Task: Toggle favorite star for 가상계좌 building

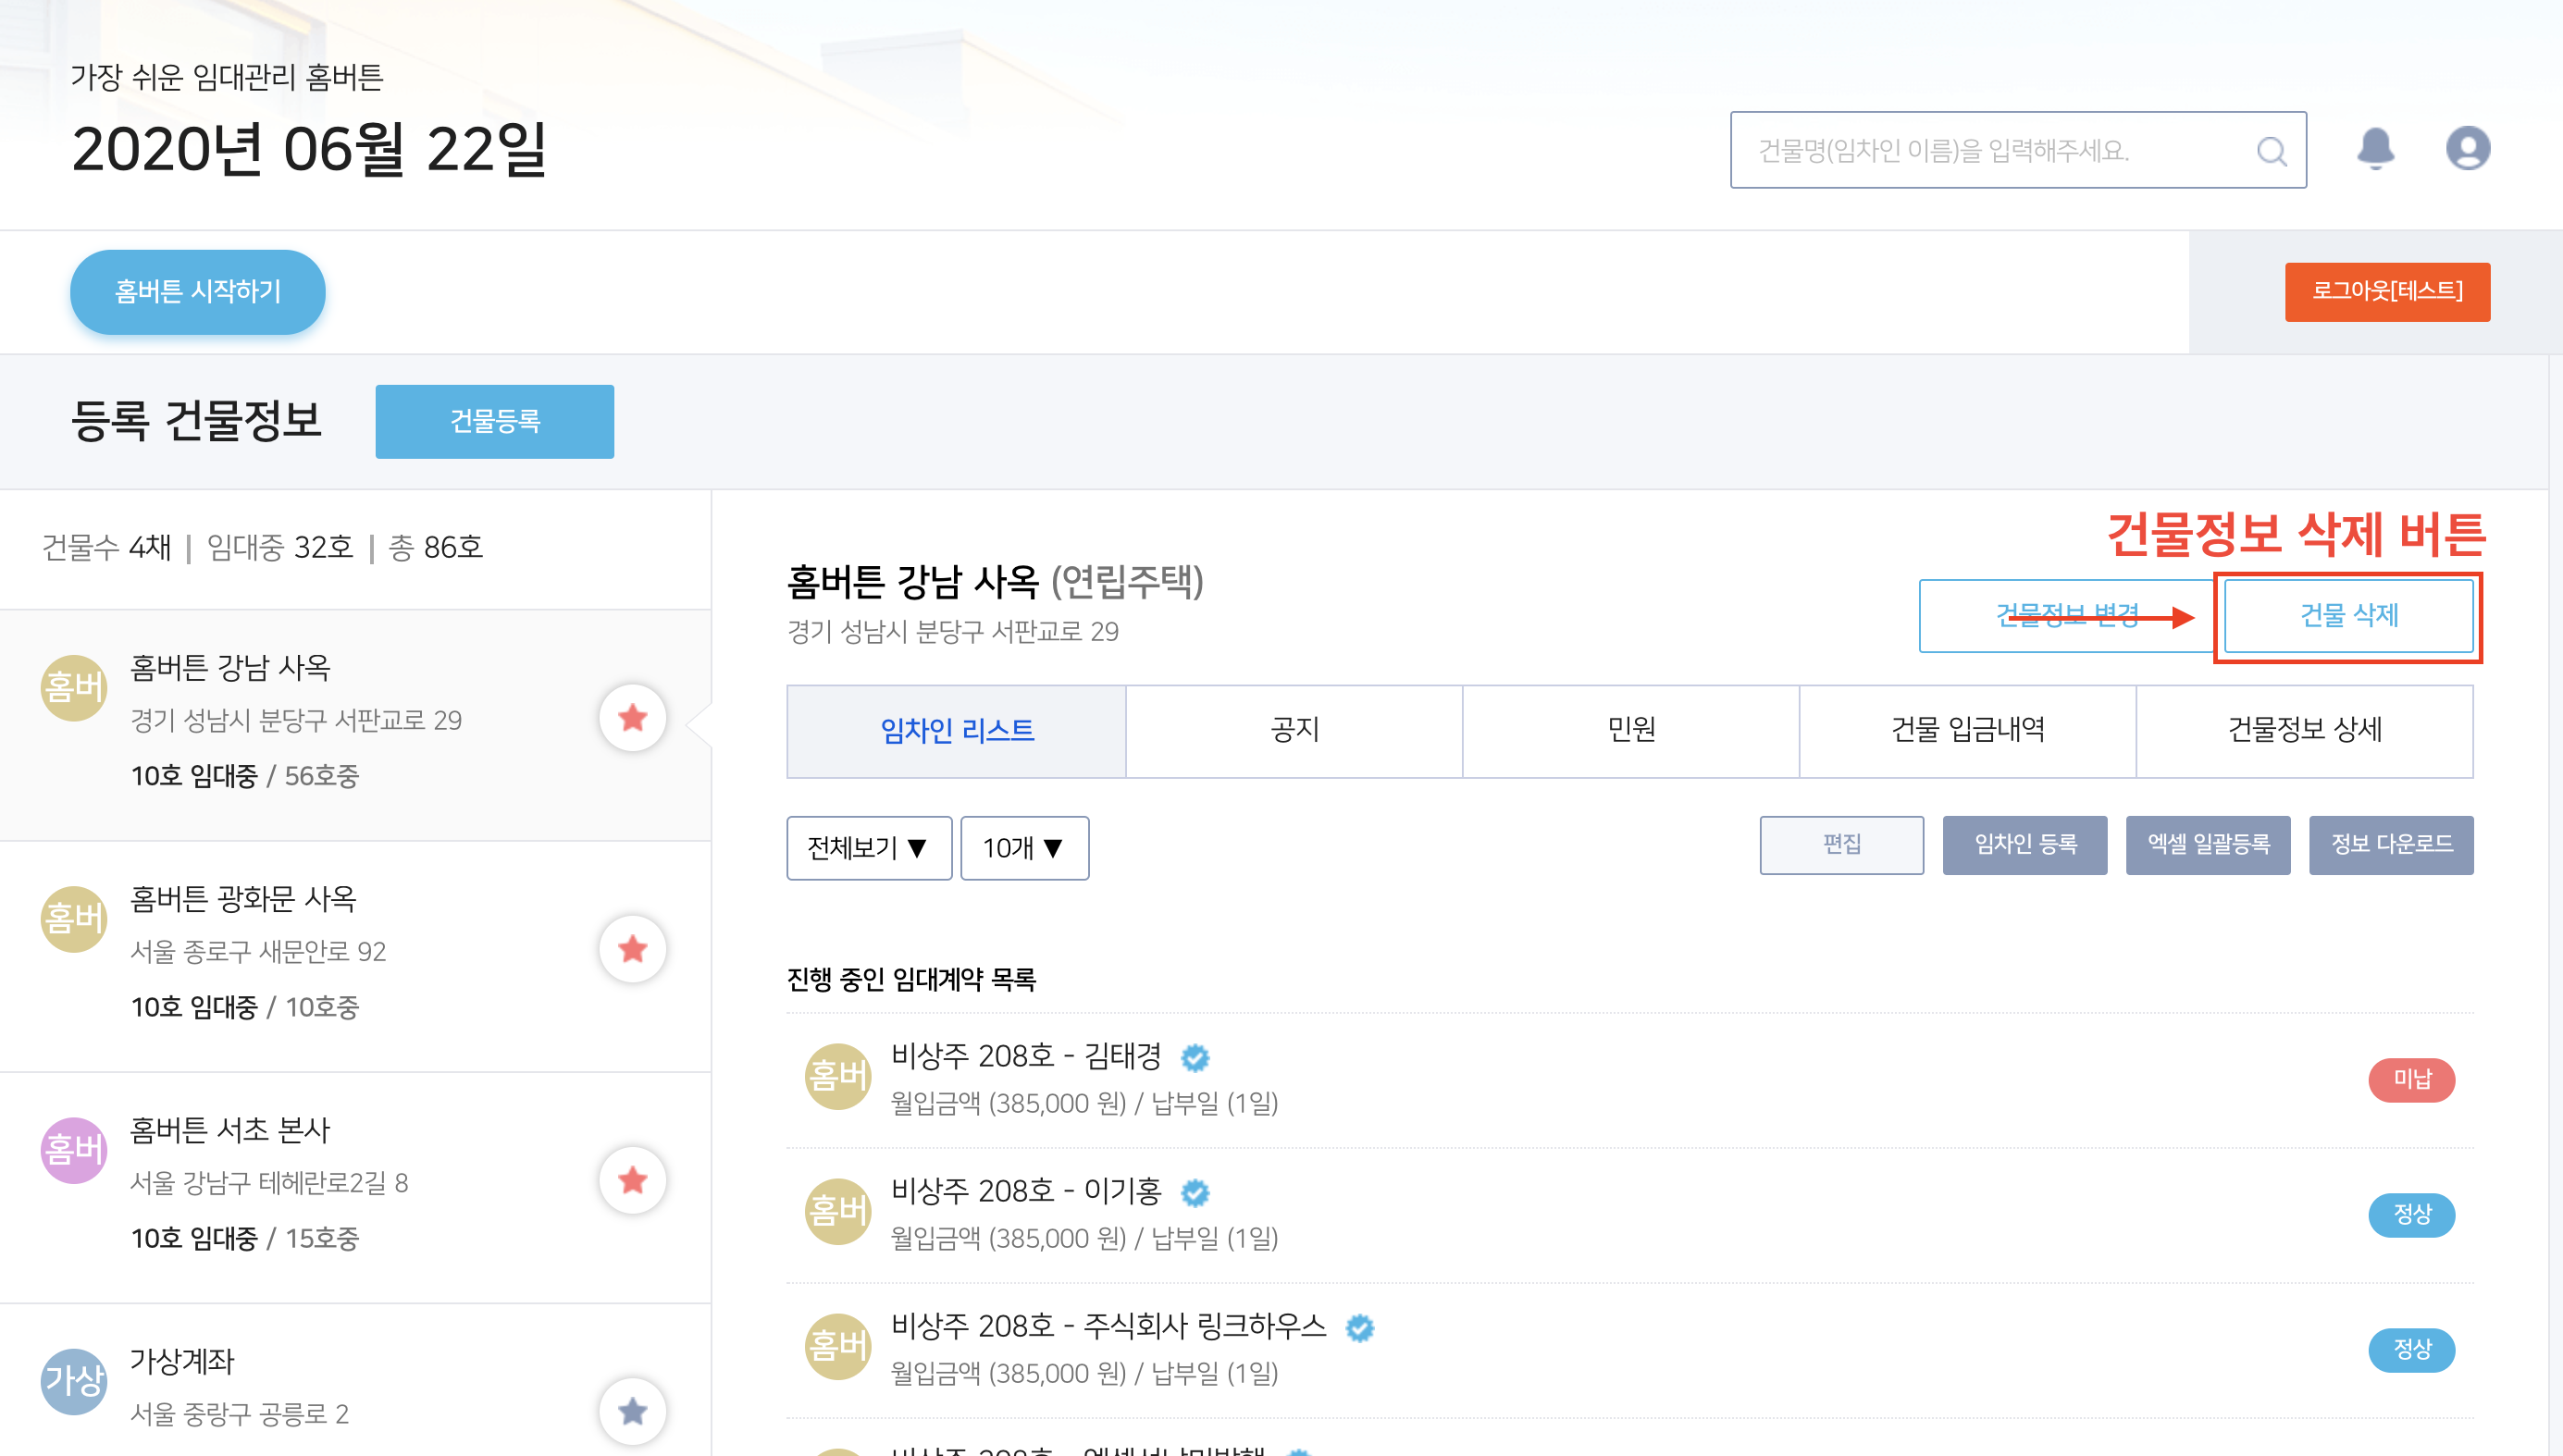Action: pos(632,1411)
